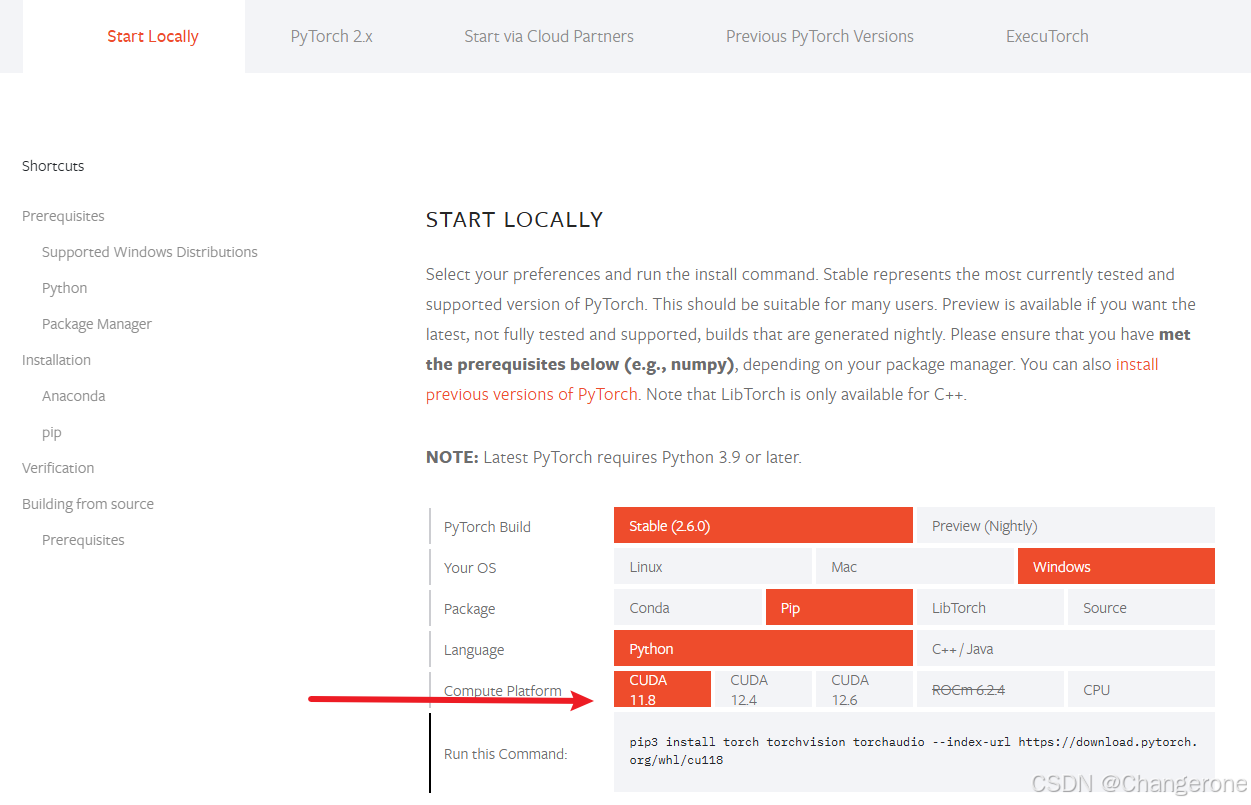Select the Pip package option
1251x805 pixels.
coord(839,607)
